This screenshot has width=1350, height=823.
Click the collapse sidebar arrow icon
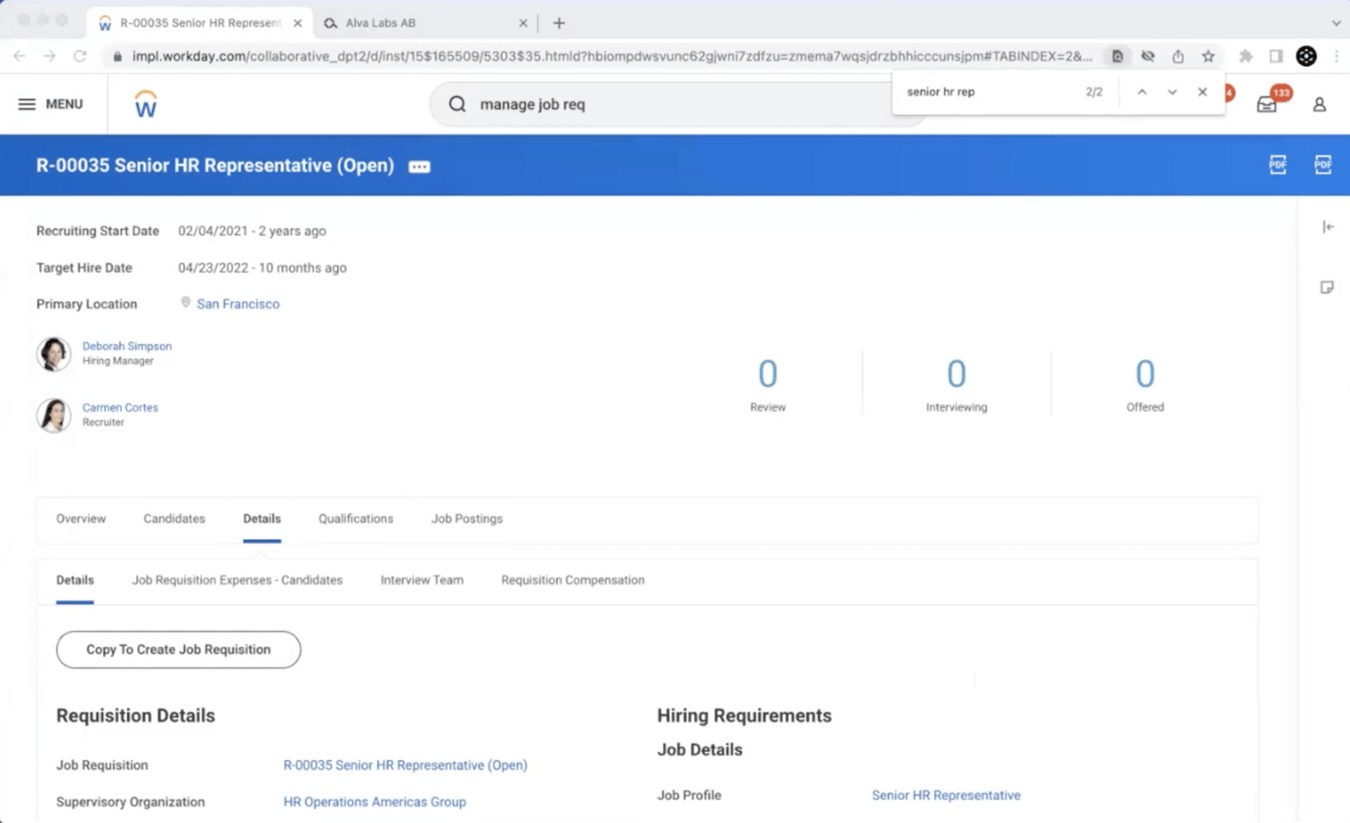[x=1328, y=226]
